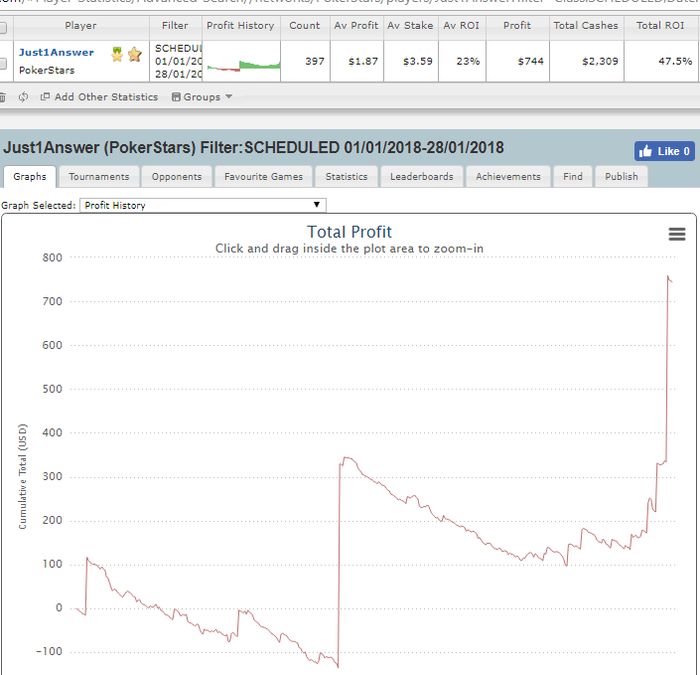This screenshot has width=700, height=675.
Task: Open the Opponents tab
Action: [176, 177]
